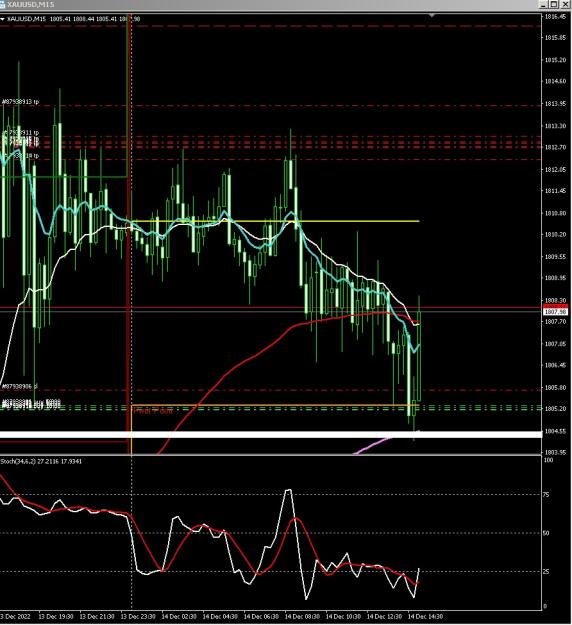
Task: Minimize the XAUUSD,M15 chart window
Action: click(544, 4)
